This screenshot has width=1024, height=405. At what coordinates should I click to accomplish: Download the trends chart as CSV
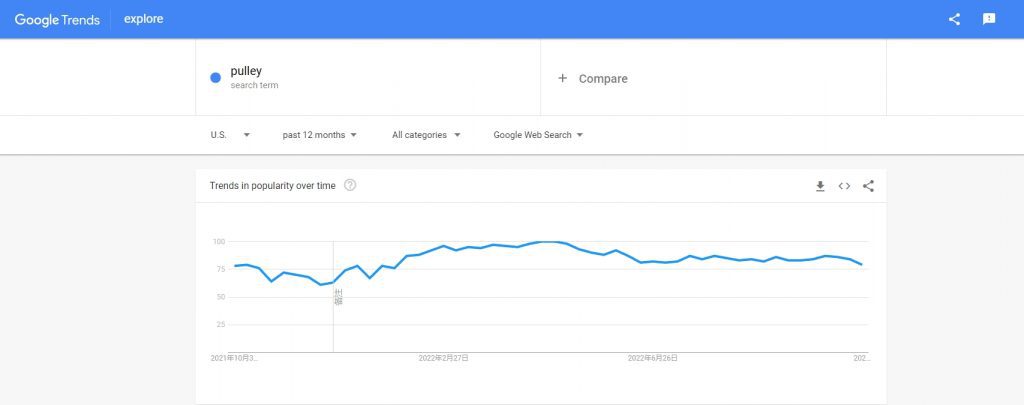(x=820, y=186)
